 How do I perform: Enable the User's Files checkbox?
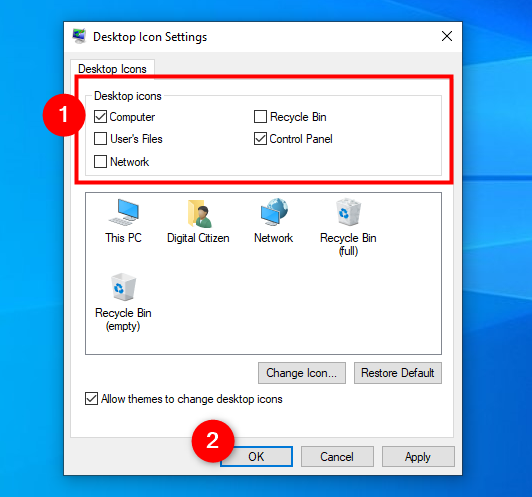(x=100, y=138)
